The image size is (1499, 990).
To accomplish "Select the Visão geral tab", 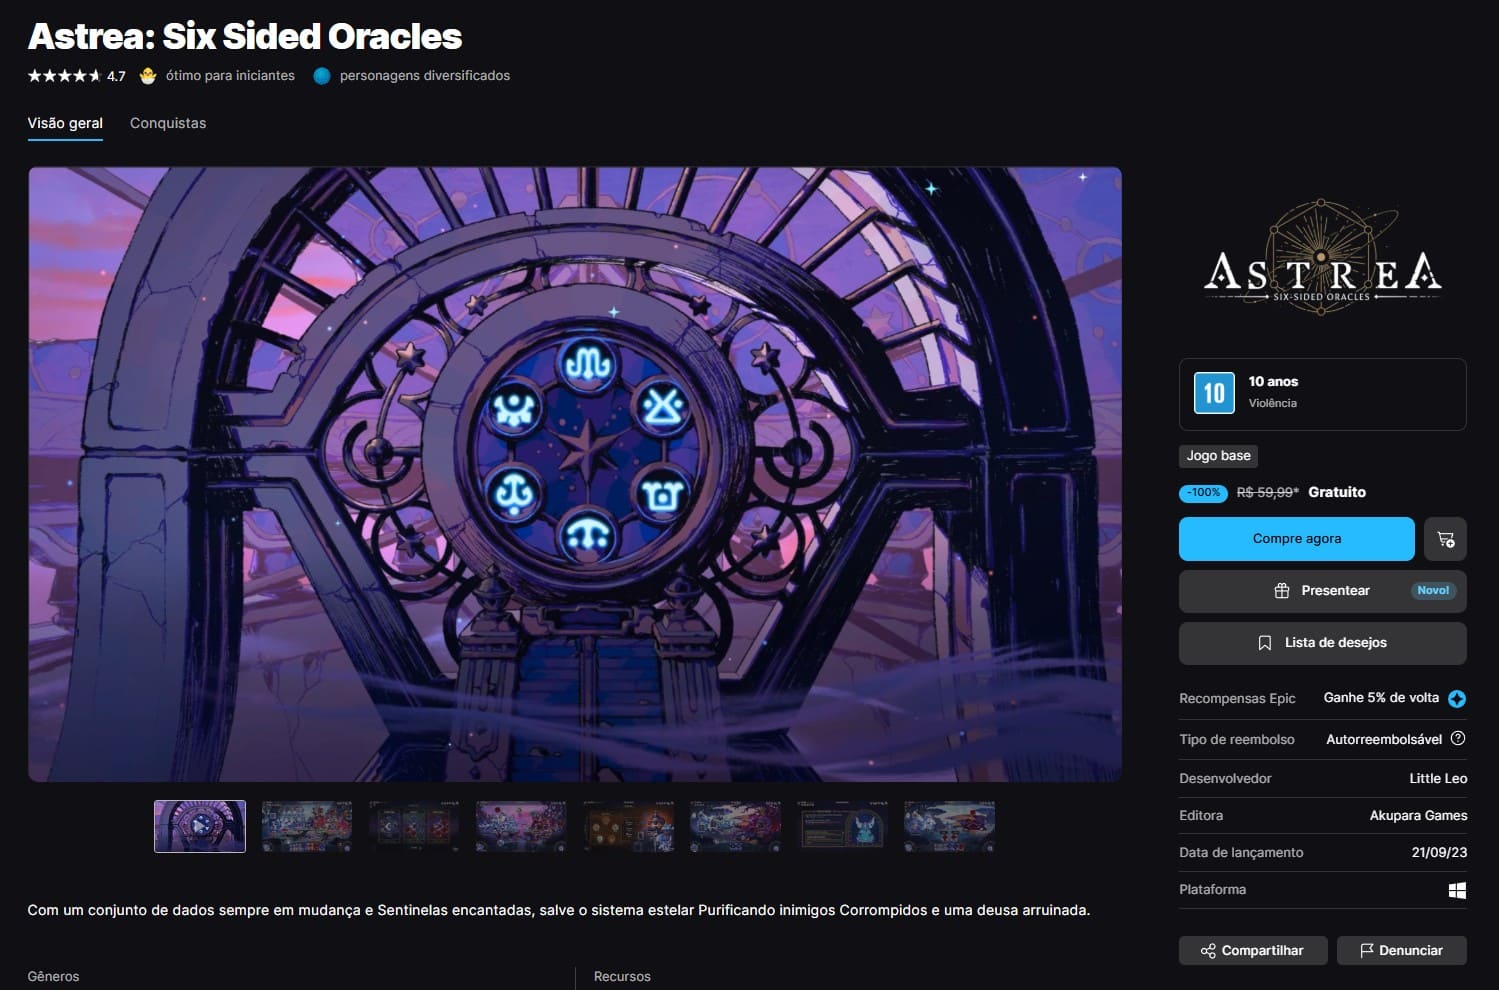I will pos(65,123).
